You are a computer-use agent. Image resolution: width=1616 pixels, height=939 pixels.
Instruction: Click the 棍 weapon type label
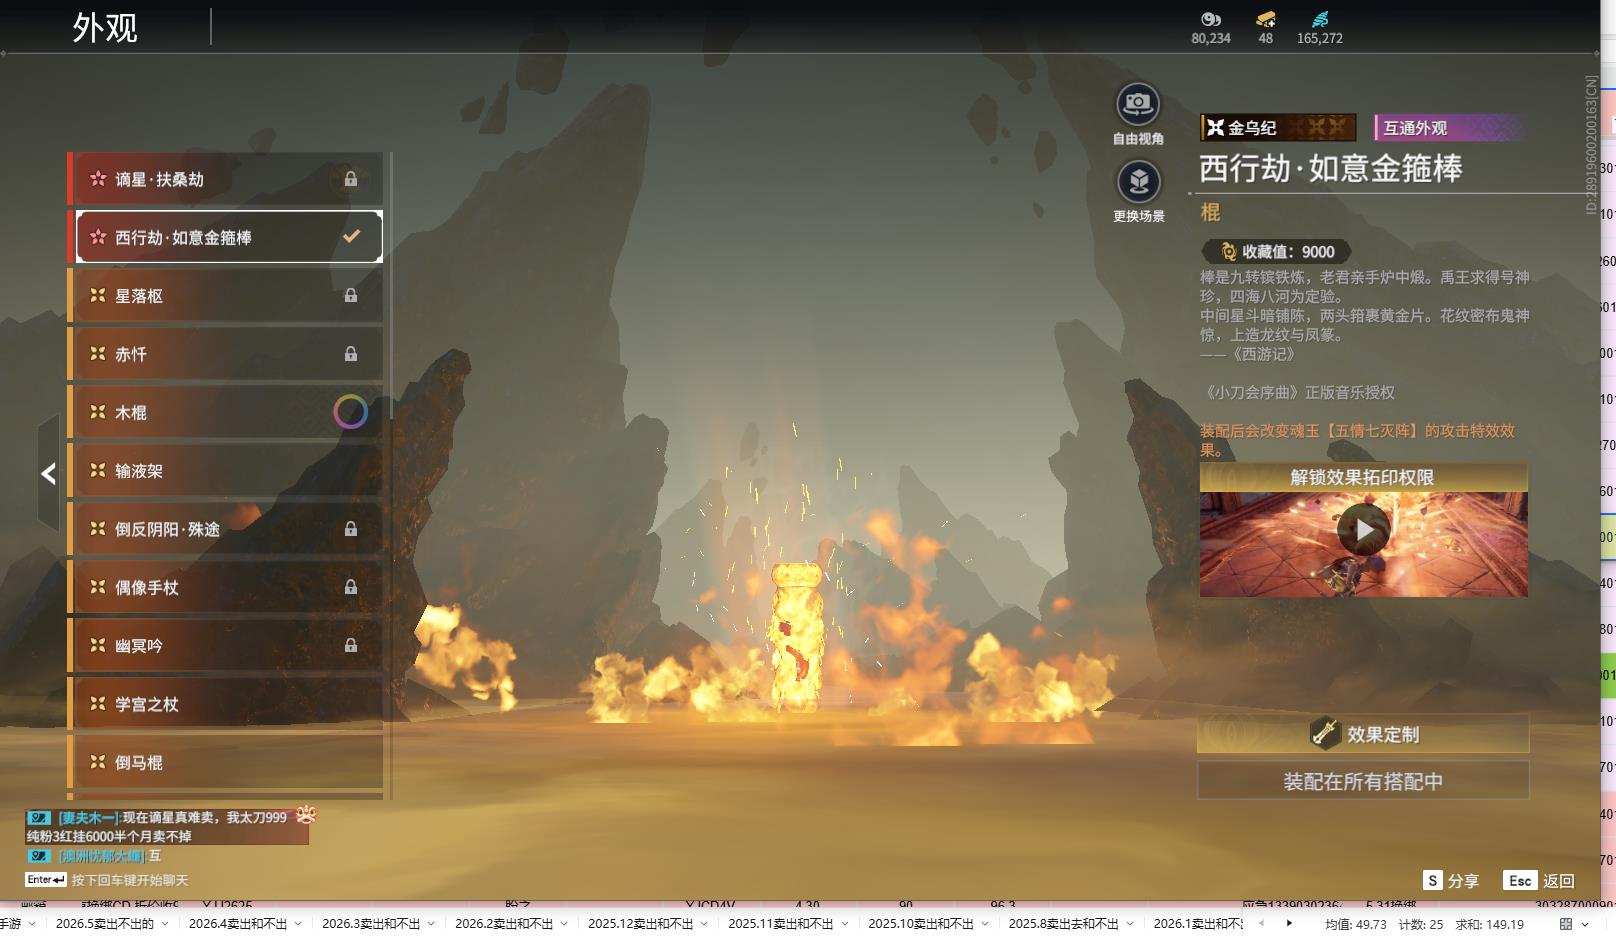[x=1210, y=212]
